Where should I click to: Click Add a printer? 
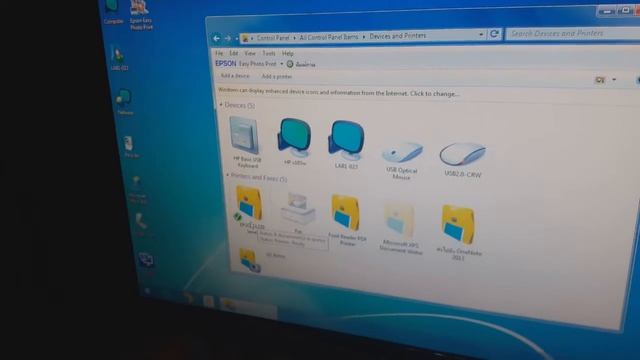point(277,76)
